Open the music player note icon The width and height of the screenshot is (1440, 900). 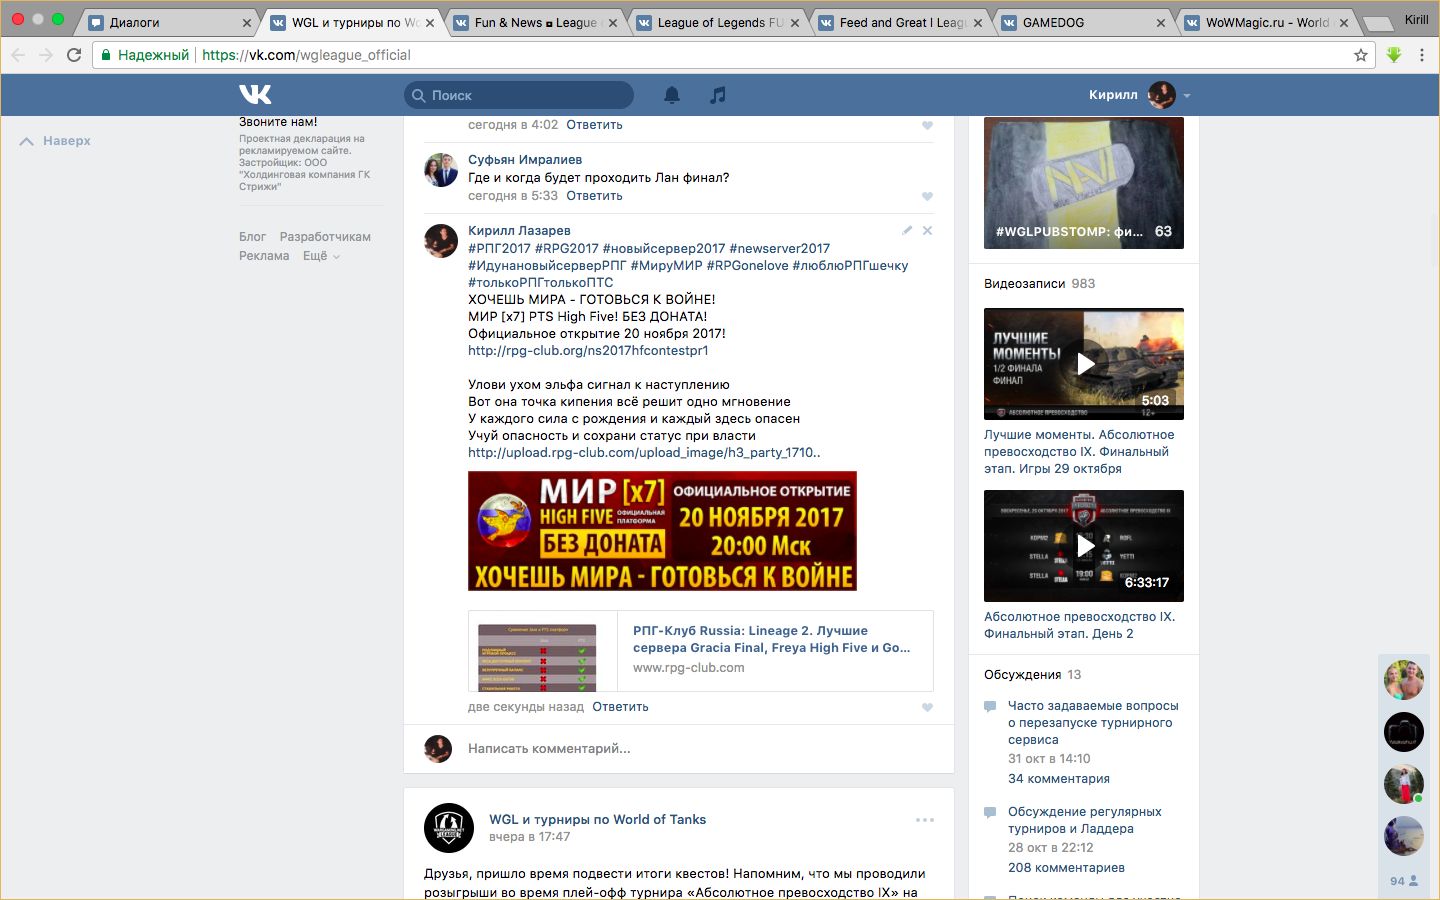[x=717, y=95]
